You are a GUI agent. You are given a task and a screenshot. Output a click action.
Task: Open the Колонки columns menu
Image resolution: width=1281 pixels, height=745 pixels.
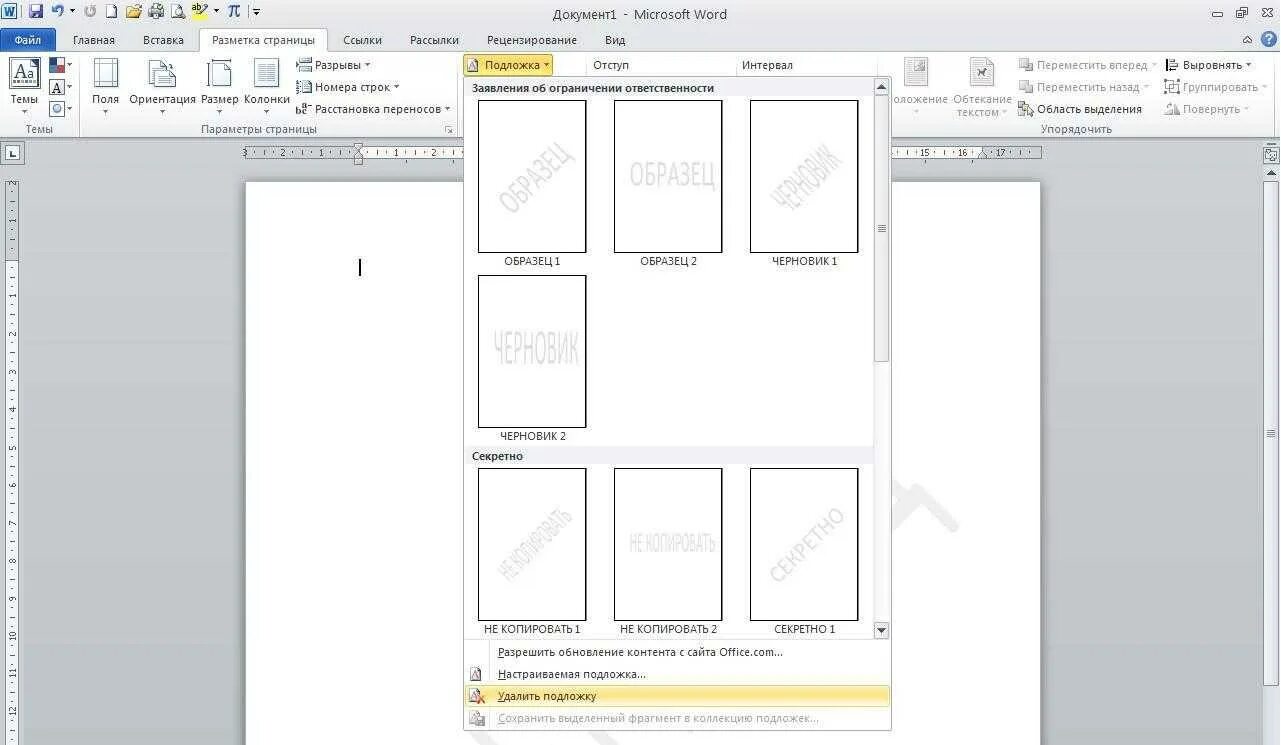click(267, 86)
